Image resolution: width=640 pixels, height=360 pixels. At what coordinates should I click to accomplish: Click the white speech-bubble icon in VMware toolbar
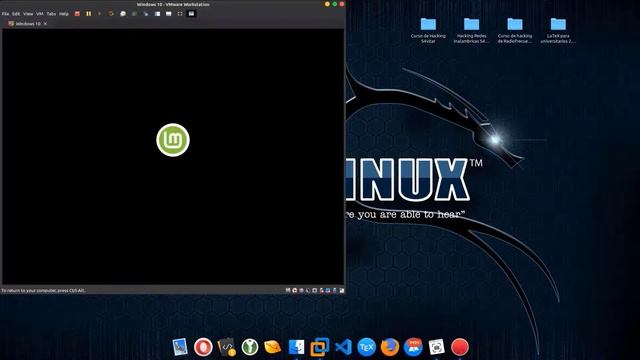tap(123, 14)
